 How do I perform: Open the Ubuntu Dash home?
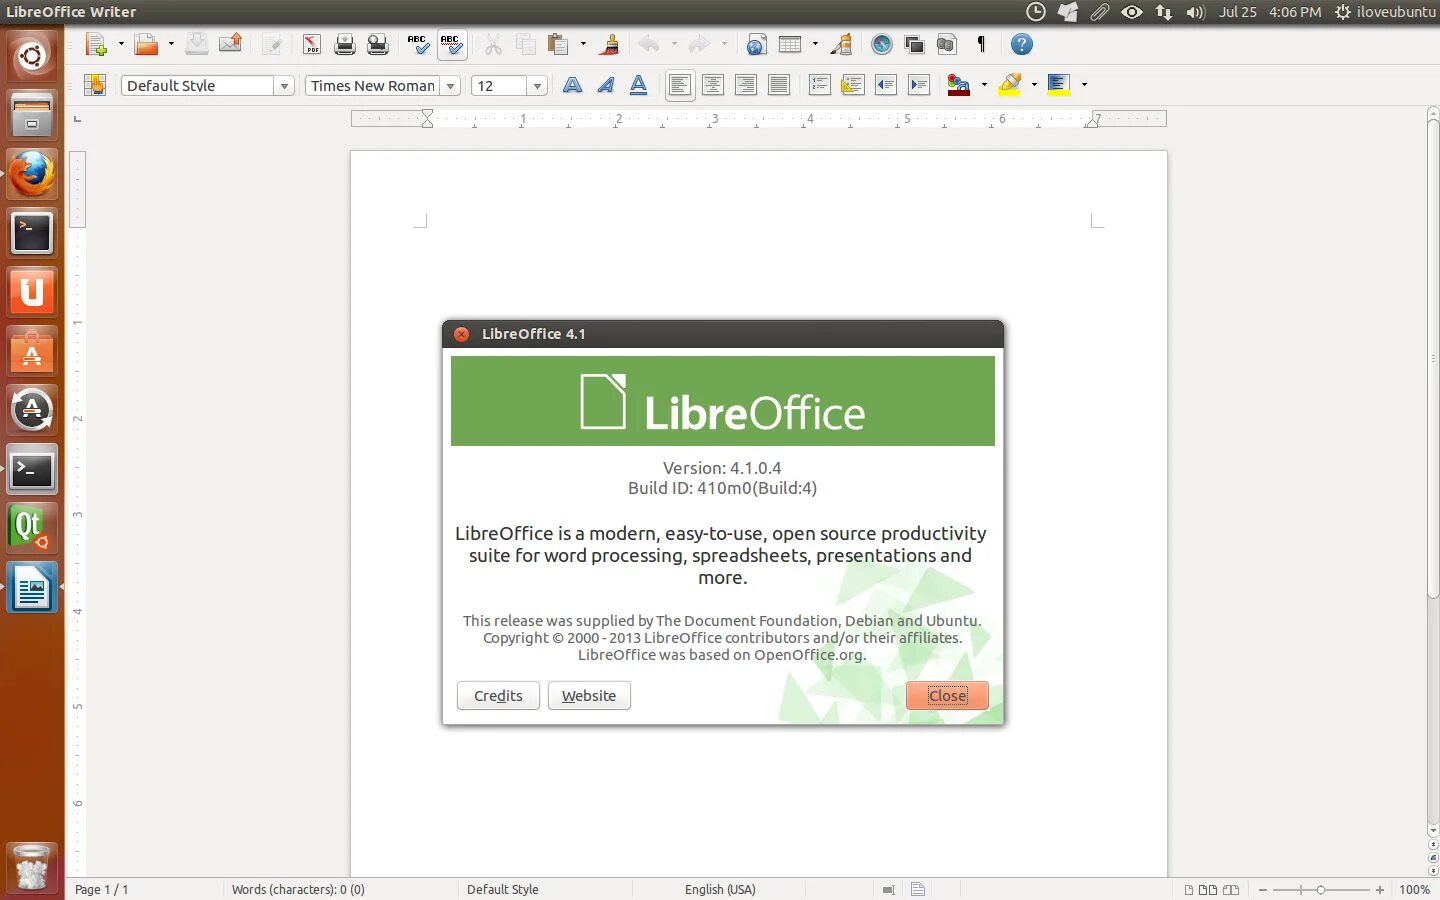pos(32,55)
